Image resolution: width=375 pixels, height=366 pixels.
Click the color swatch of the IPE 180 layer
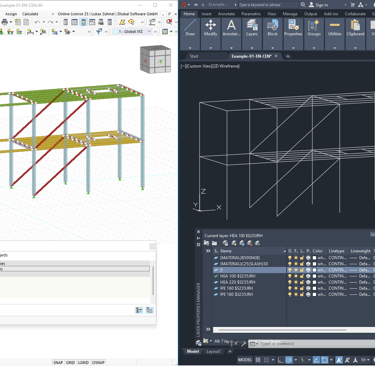pyautogui.click(x=314, y=294)
